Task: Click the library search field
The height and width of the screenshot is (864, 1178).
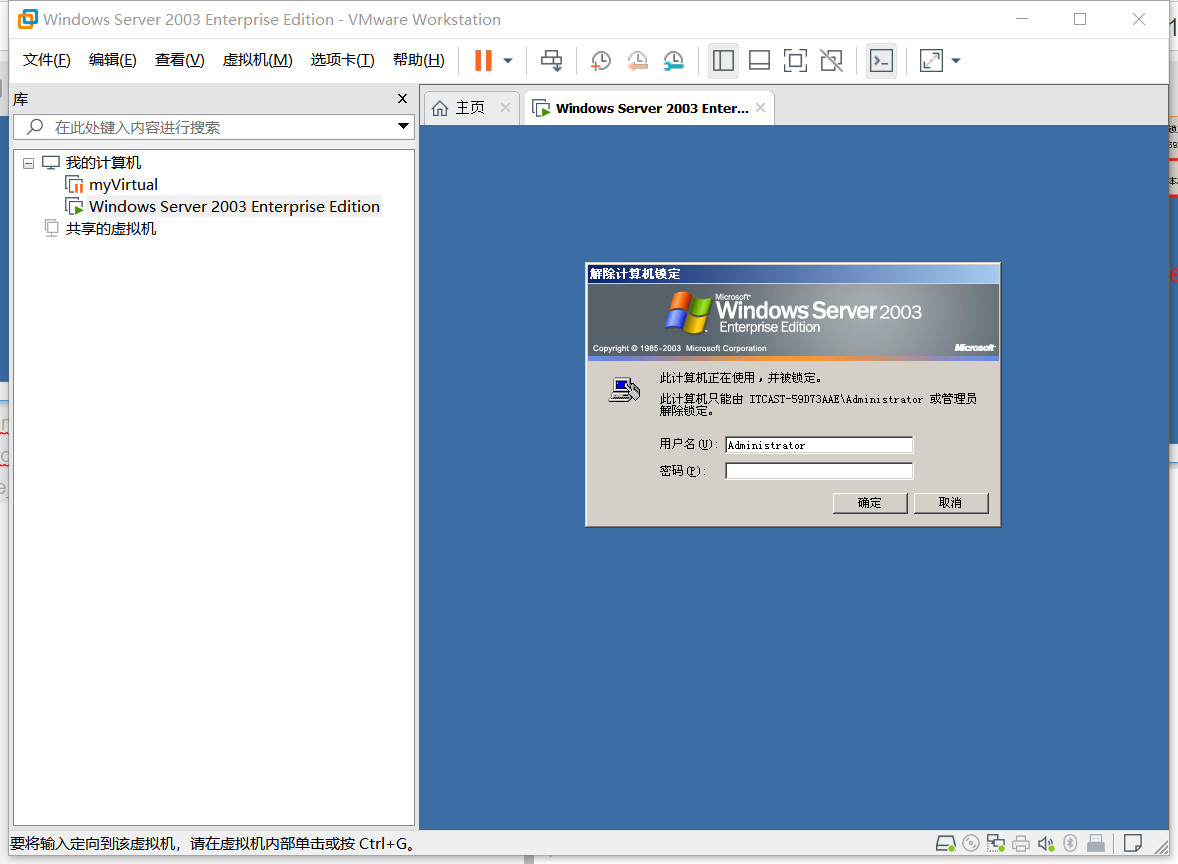Action: 213,127
